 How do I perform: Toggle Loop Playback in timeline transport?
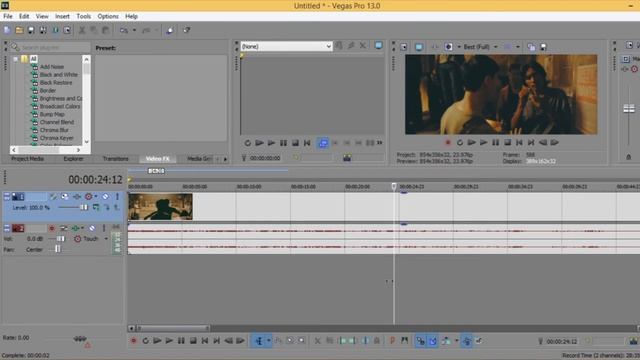[x=145, y=341]
